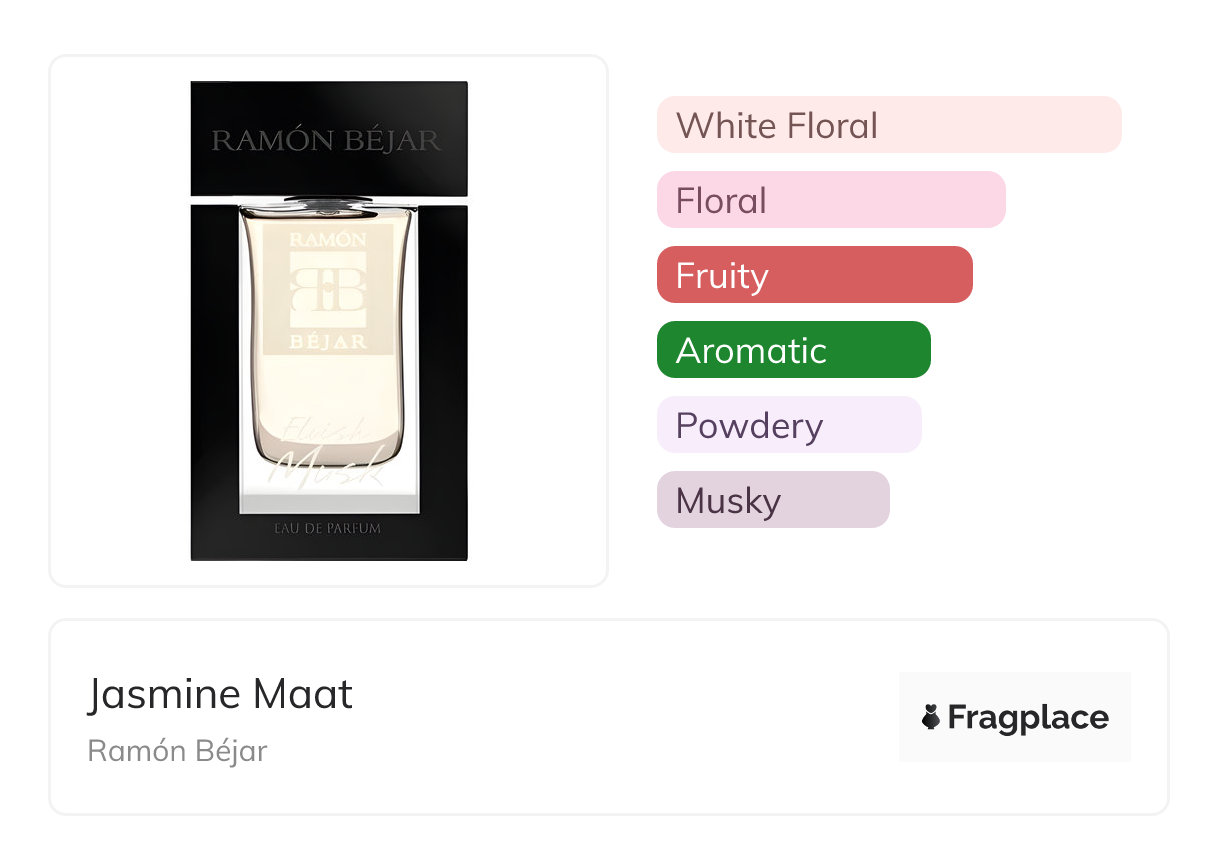The image size is (1218, 864).
Task: Click the red Fruity accord bar
Action: [x=814, y=275]
